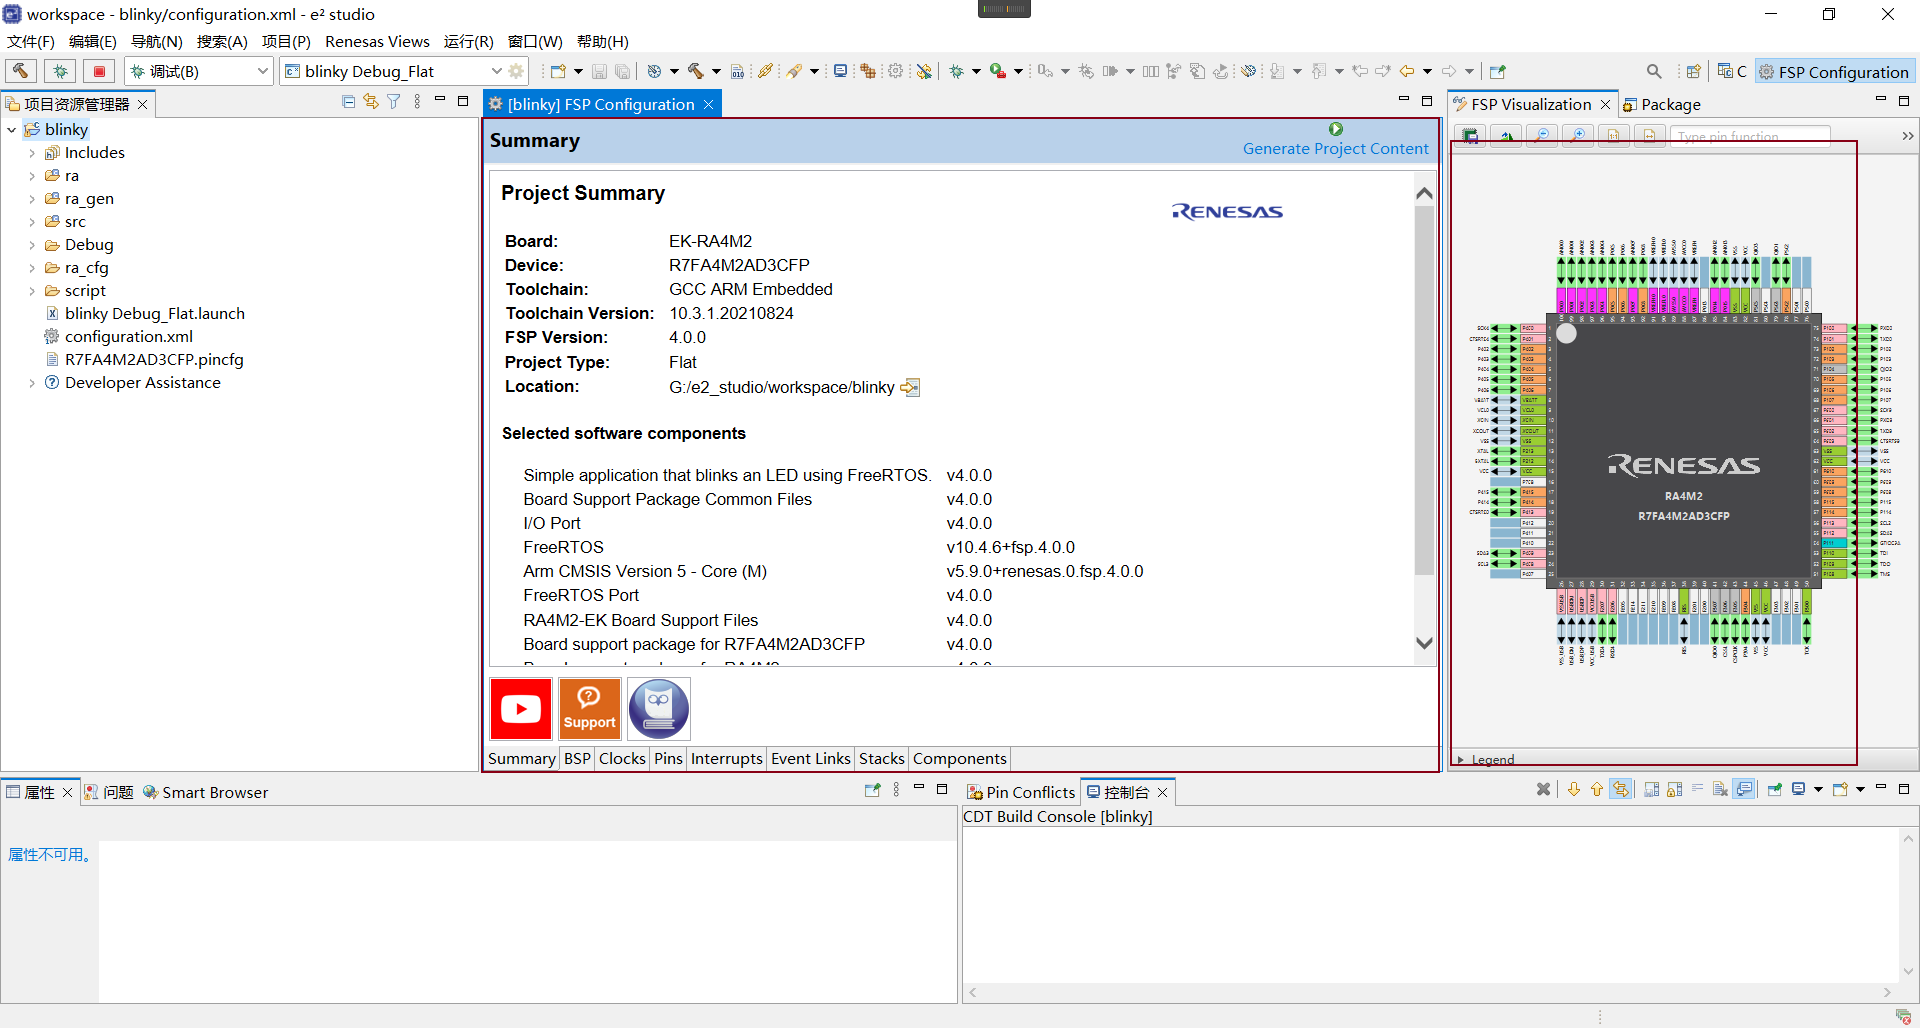Click the Project Summary scroll down arrow
This screenshot has width=1920, height=1028.
point(1425,643)
